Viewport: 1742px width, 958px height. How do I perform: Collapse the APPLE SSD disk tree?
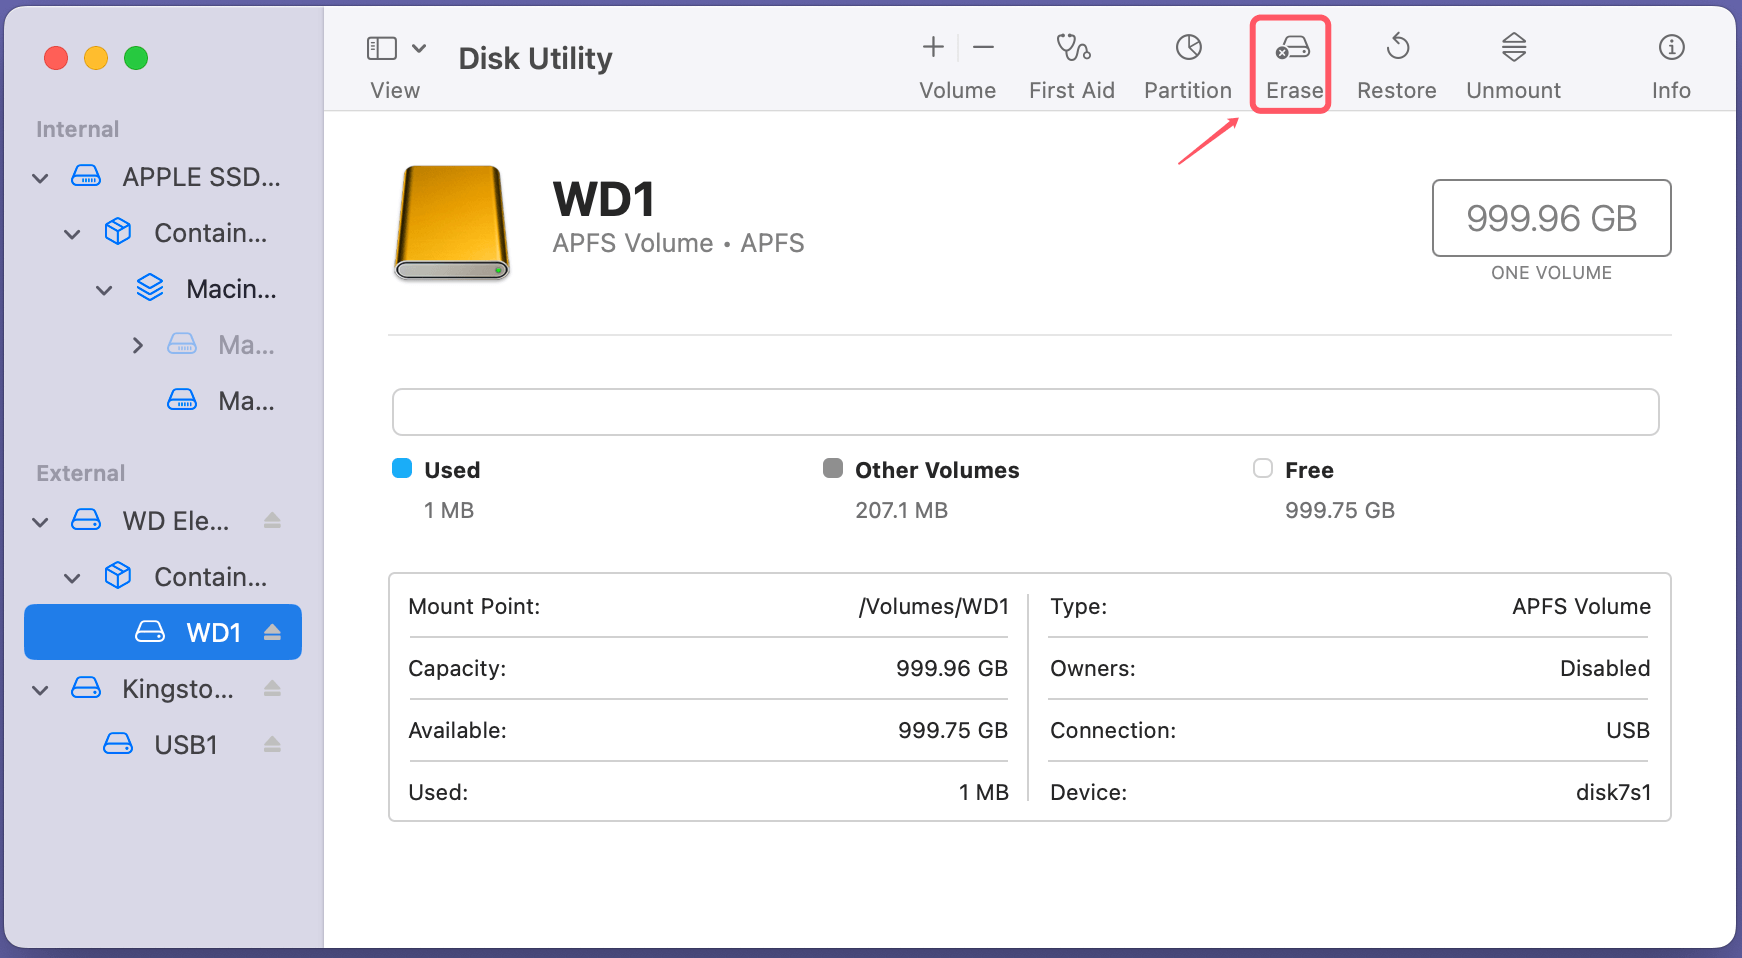click(40, 178)
